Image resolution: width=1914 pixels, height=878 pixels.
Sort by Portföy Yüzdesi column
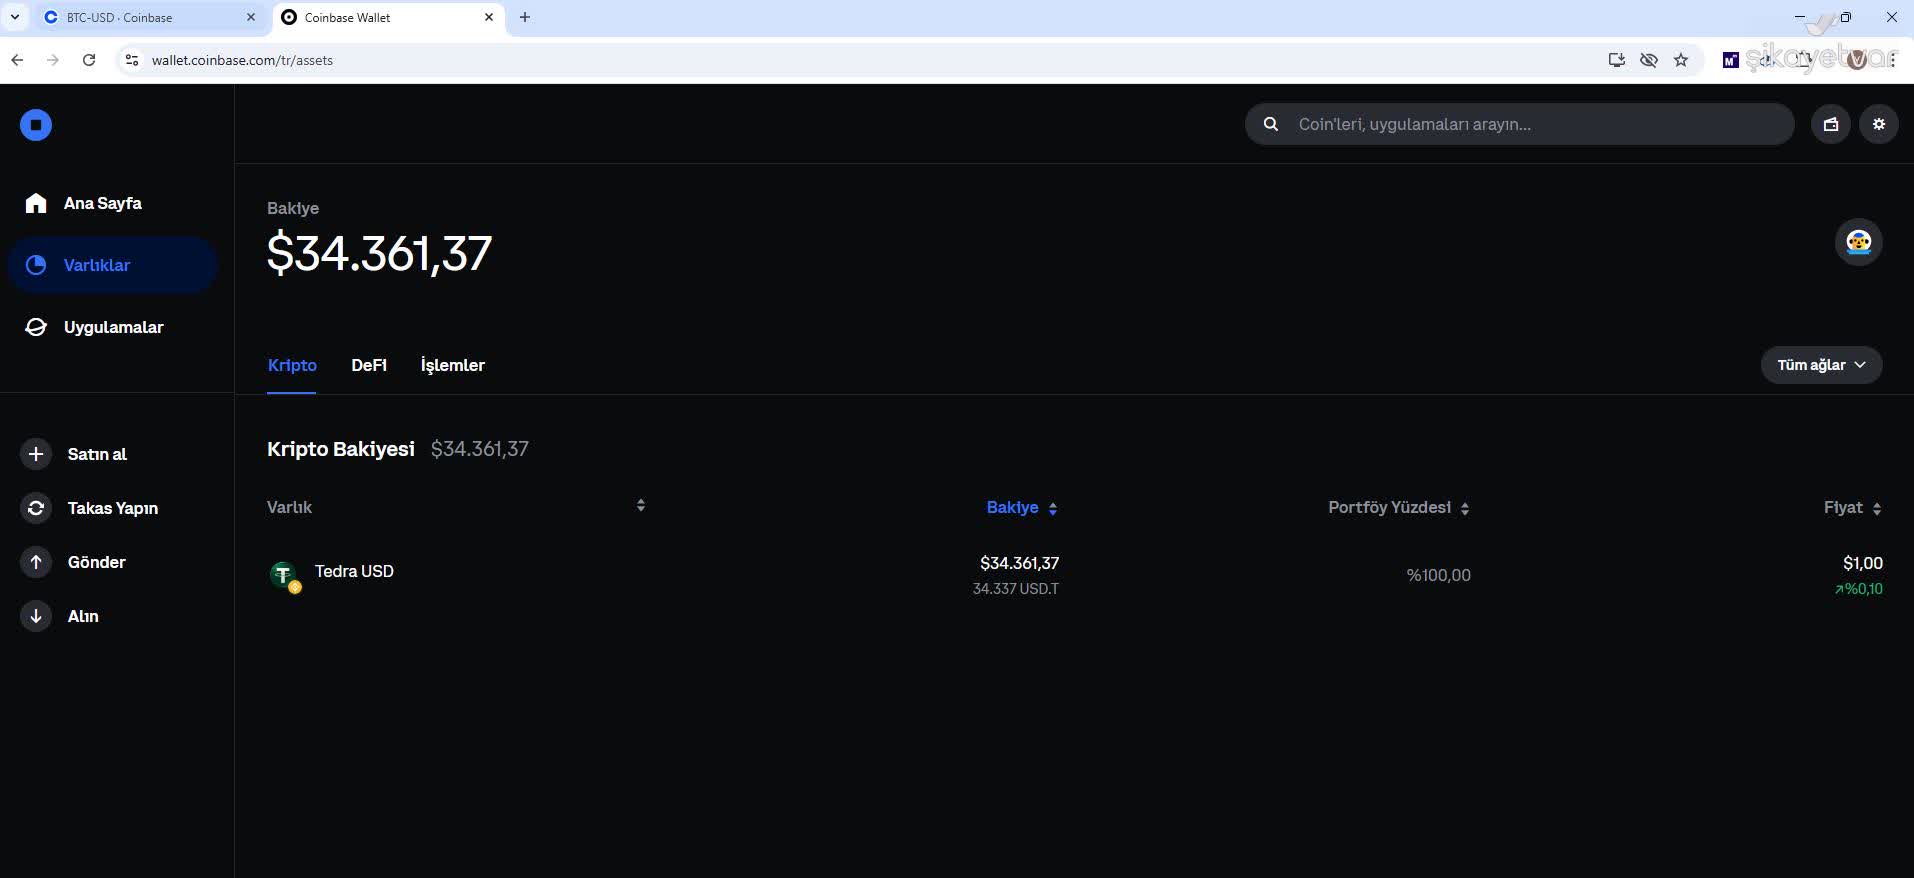(1398, 508)
